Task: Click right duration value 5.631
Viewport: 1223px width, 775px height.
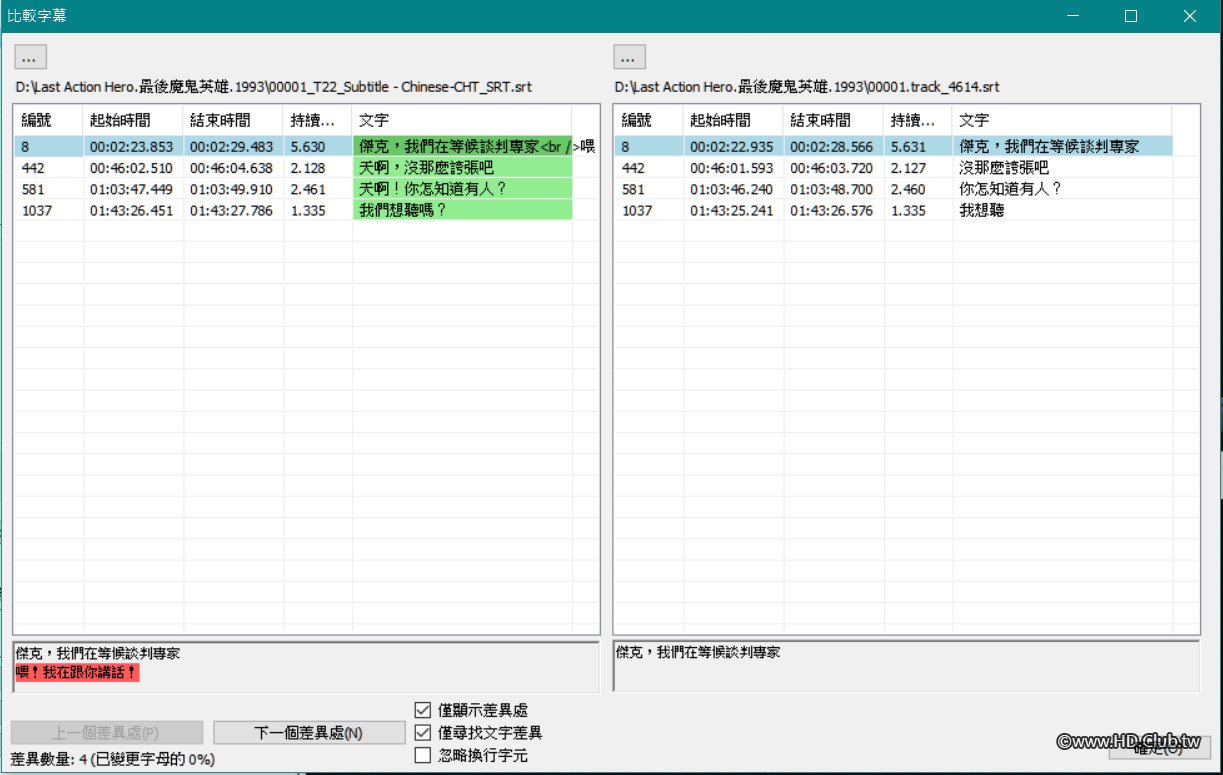Action: [x=908, y=146]
